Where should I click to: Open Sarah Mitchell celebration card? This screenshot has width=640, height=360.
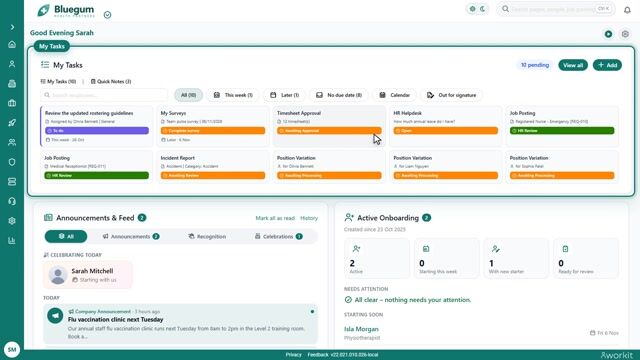[x=88, y=275]
